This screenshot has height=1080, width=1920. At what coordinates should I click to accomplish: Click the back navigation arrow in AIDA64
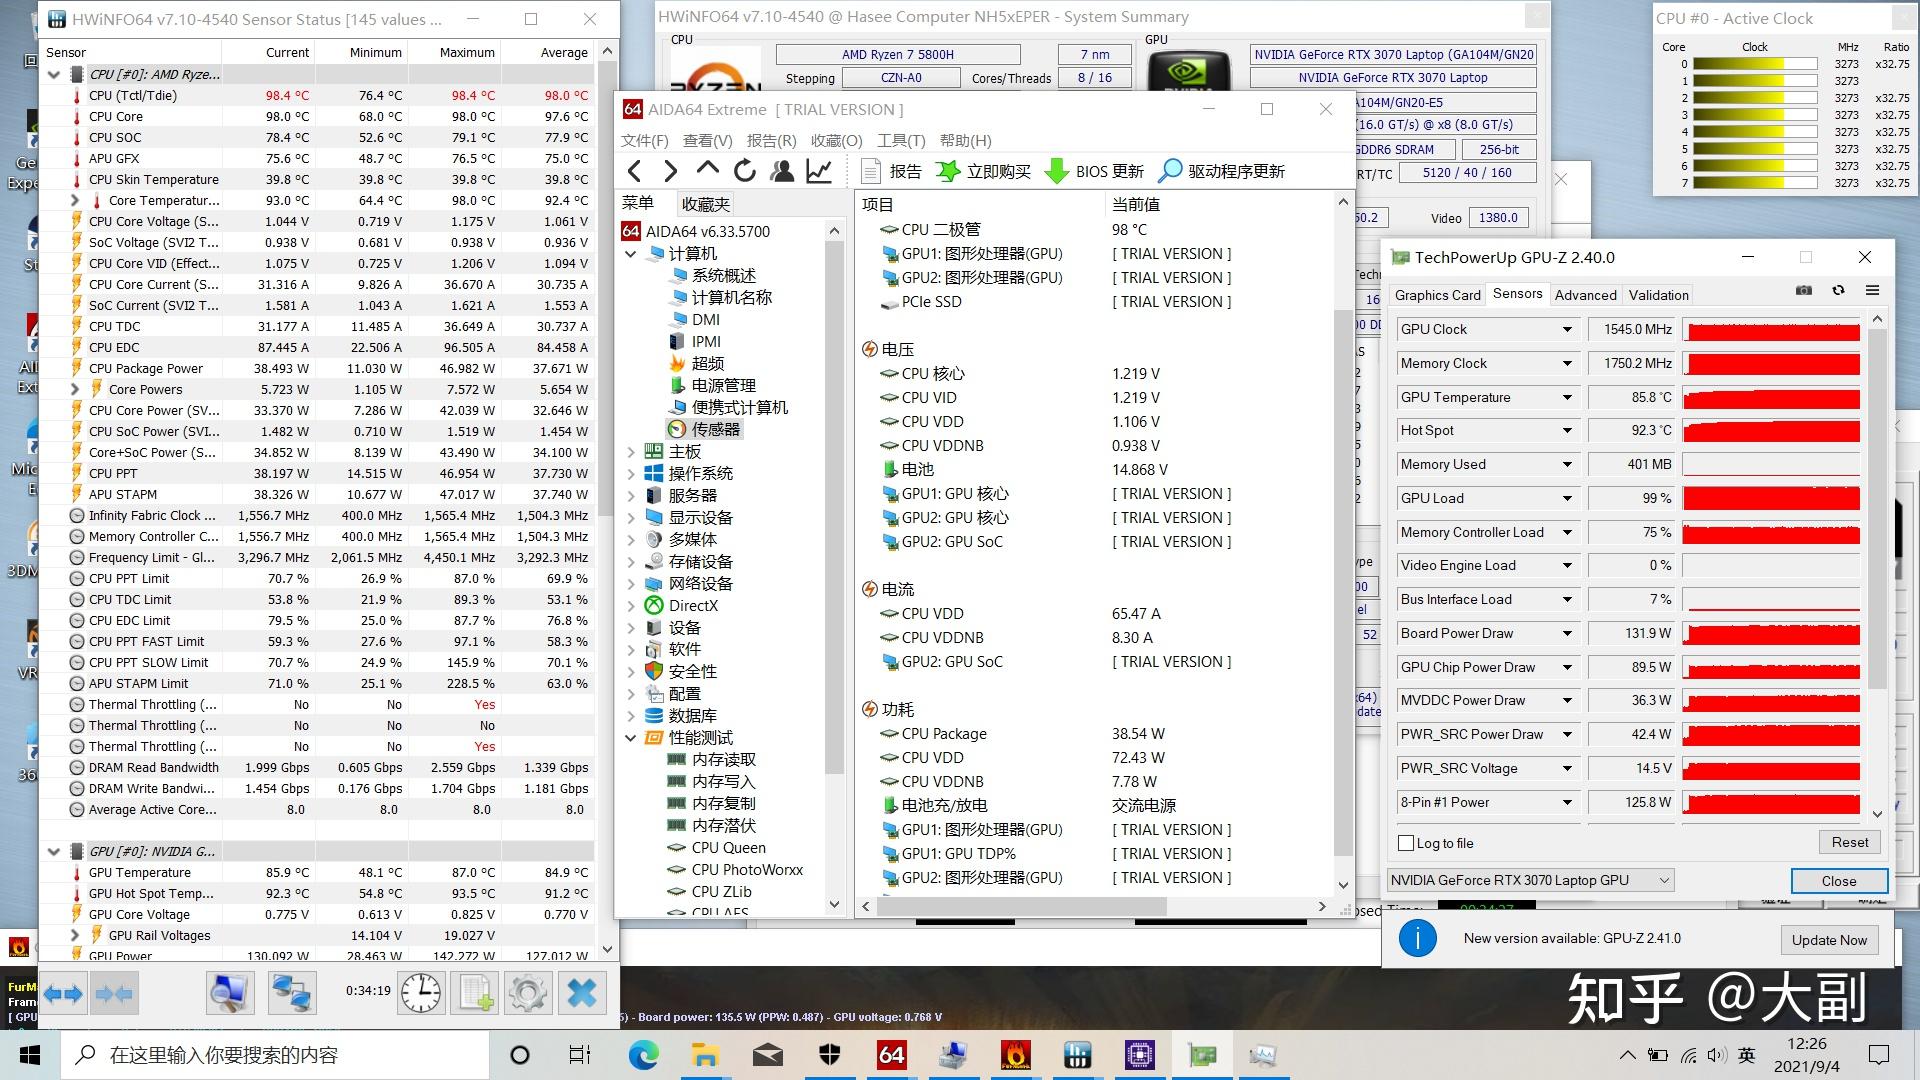coord(635,171)
